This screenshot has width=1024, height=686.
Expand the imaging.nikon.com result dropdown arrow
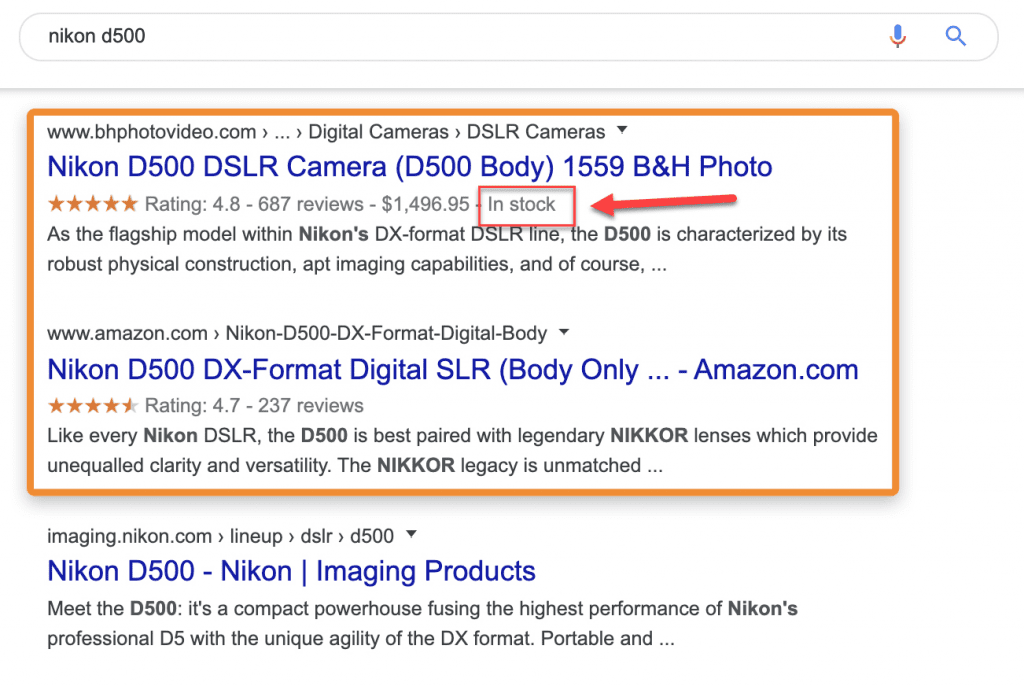pos(411,534)
